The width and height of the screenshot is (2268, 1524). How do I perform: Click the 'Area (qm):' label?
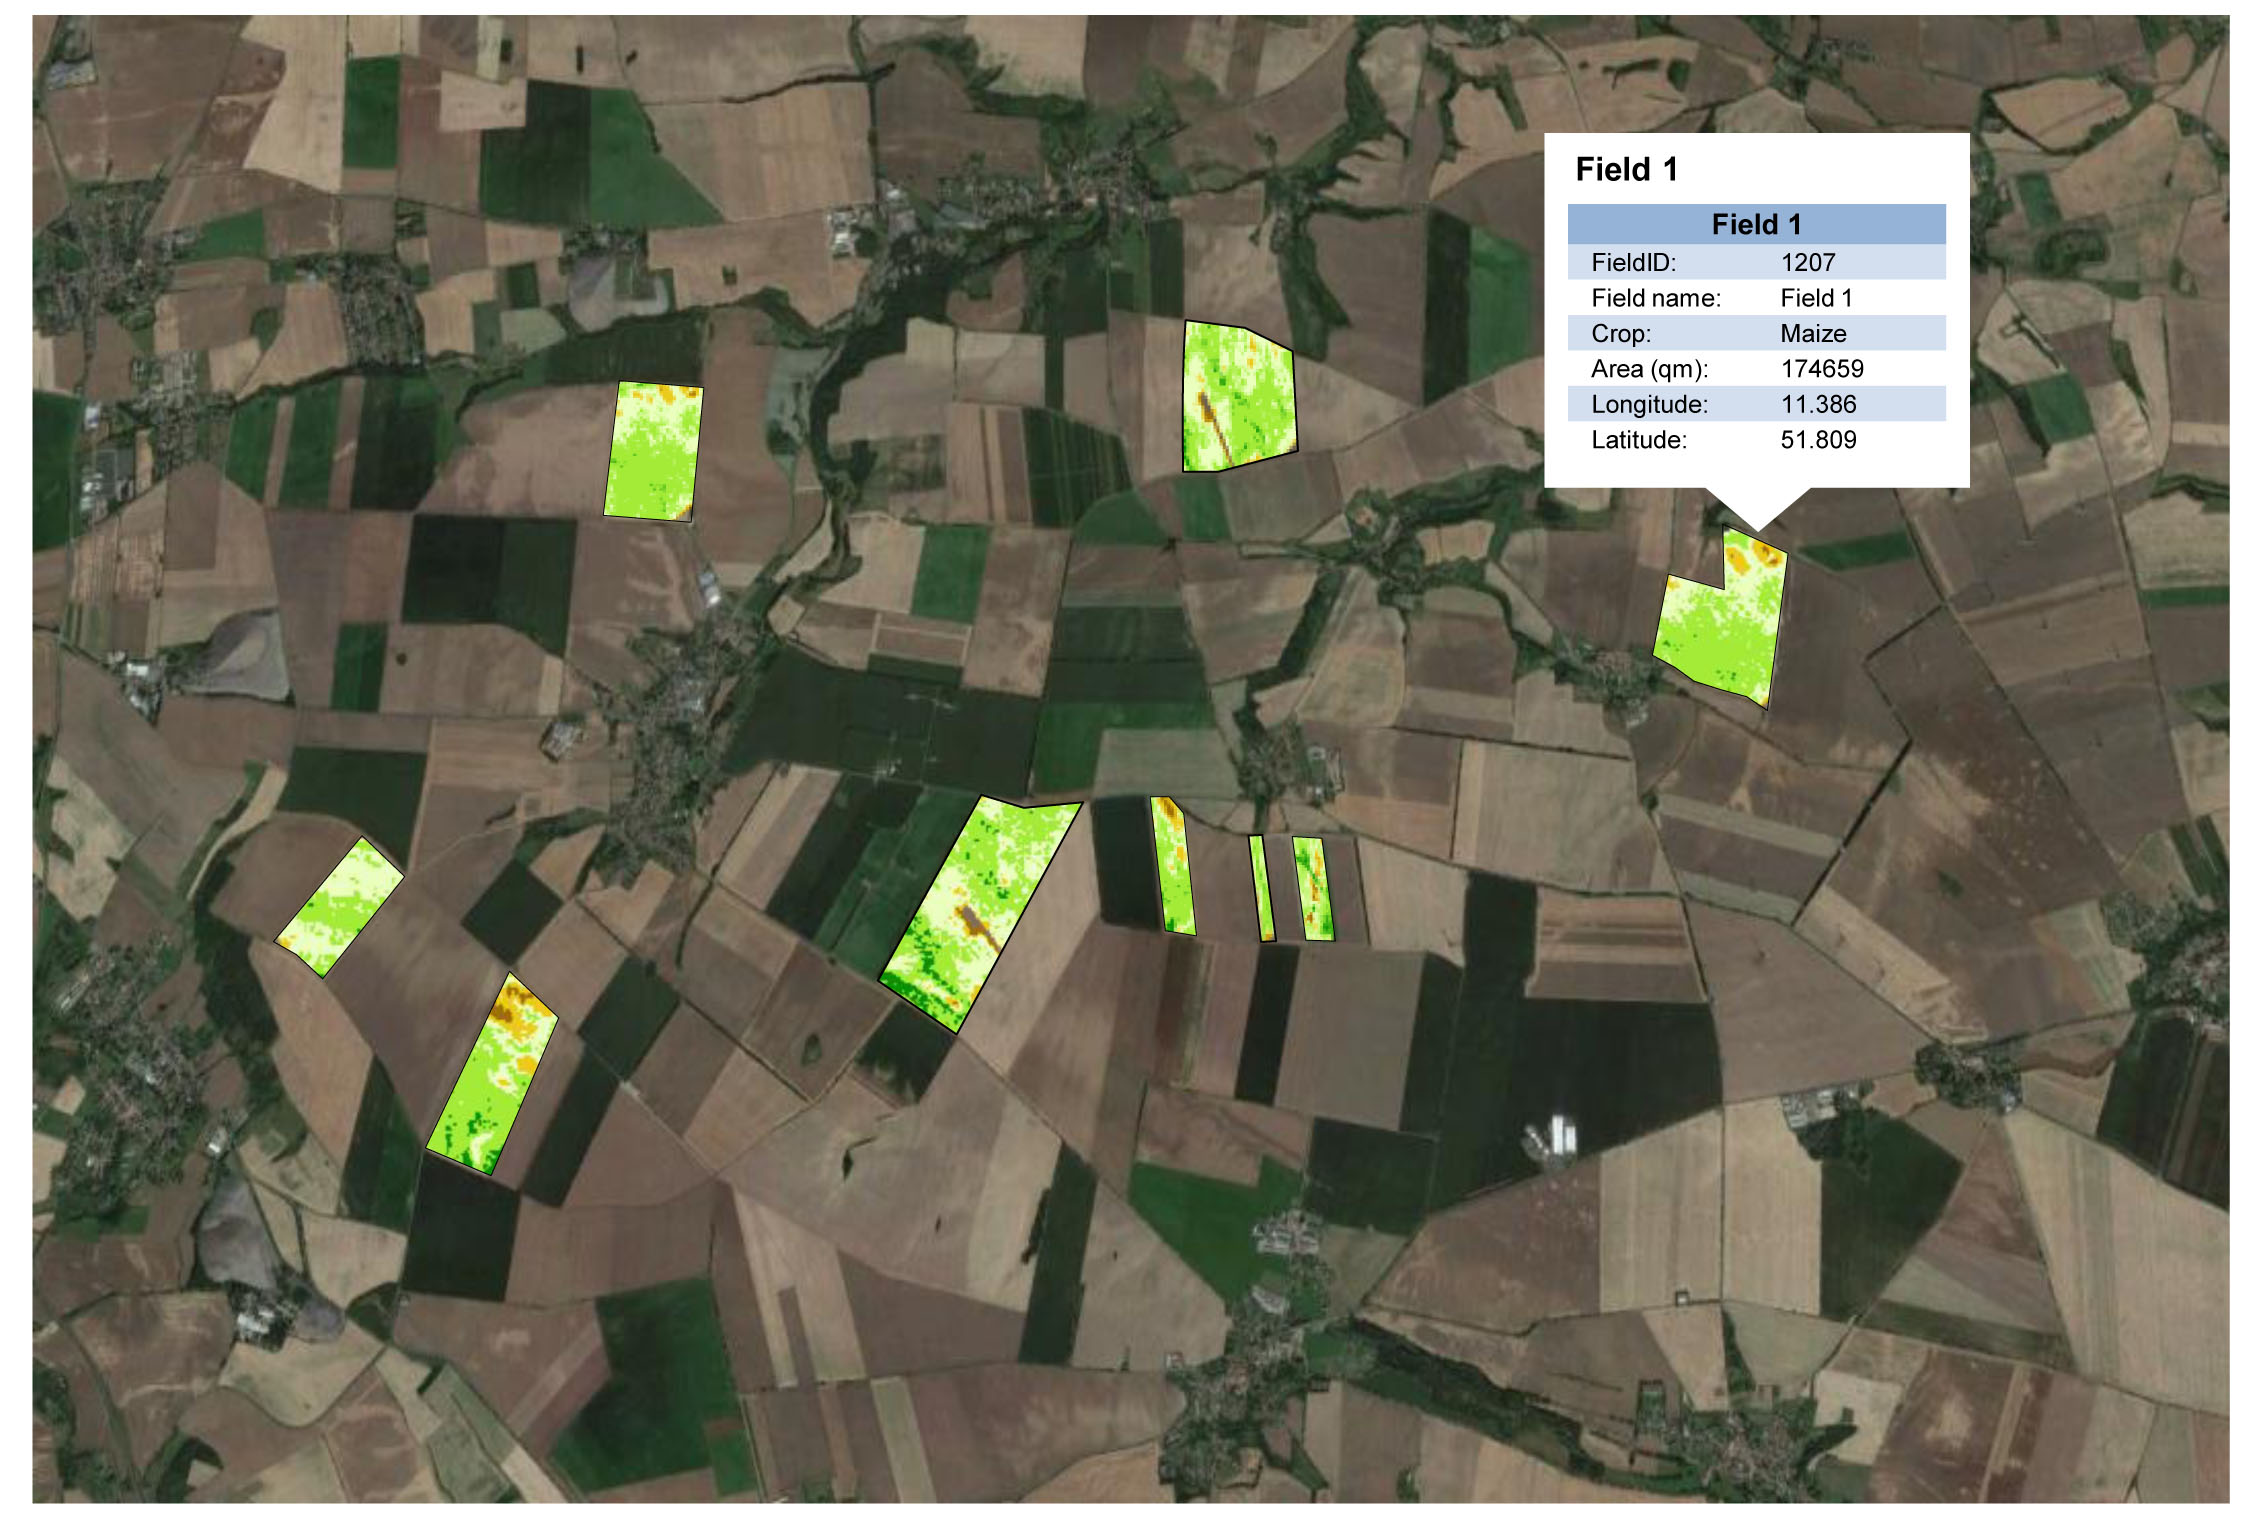1650,369
